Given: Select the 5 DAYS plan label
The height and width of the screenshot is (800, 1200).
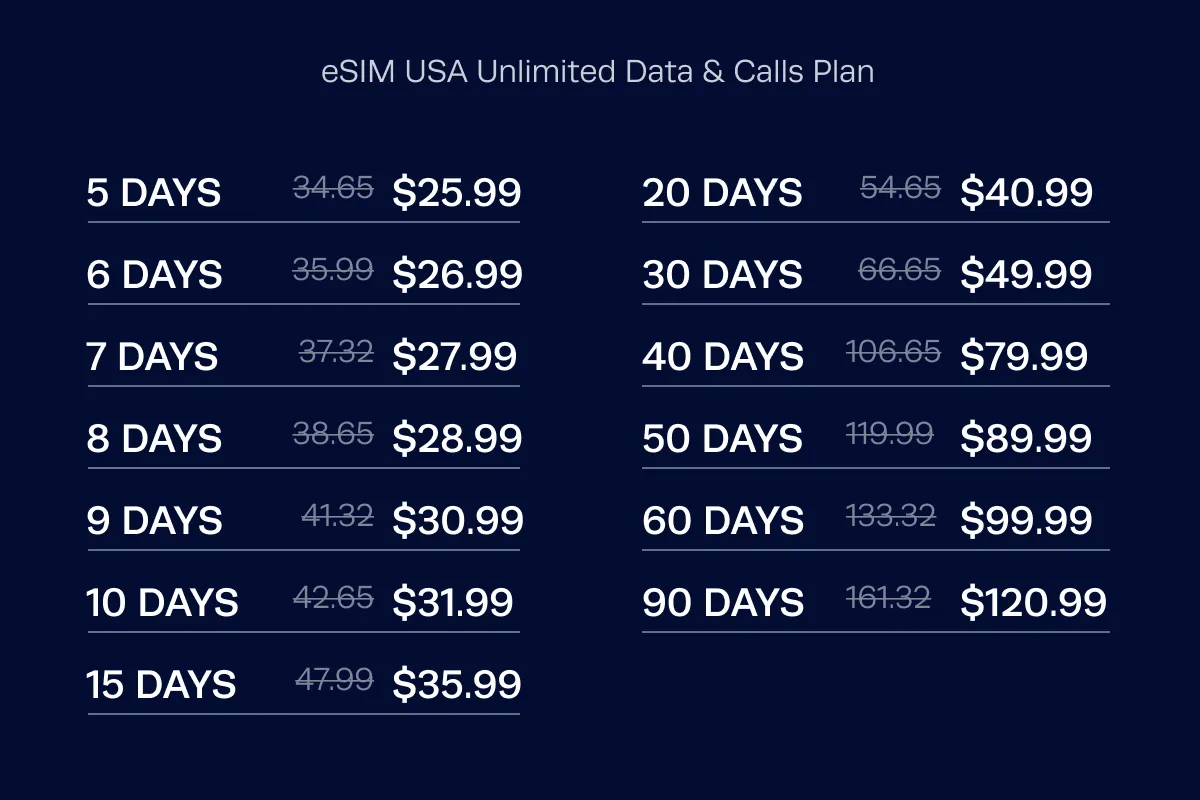Looking at the screenshot, I should (x=154, y=192).
